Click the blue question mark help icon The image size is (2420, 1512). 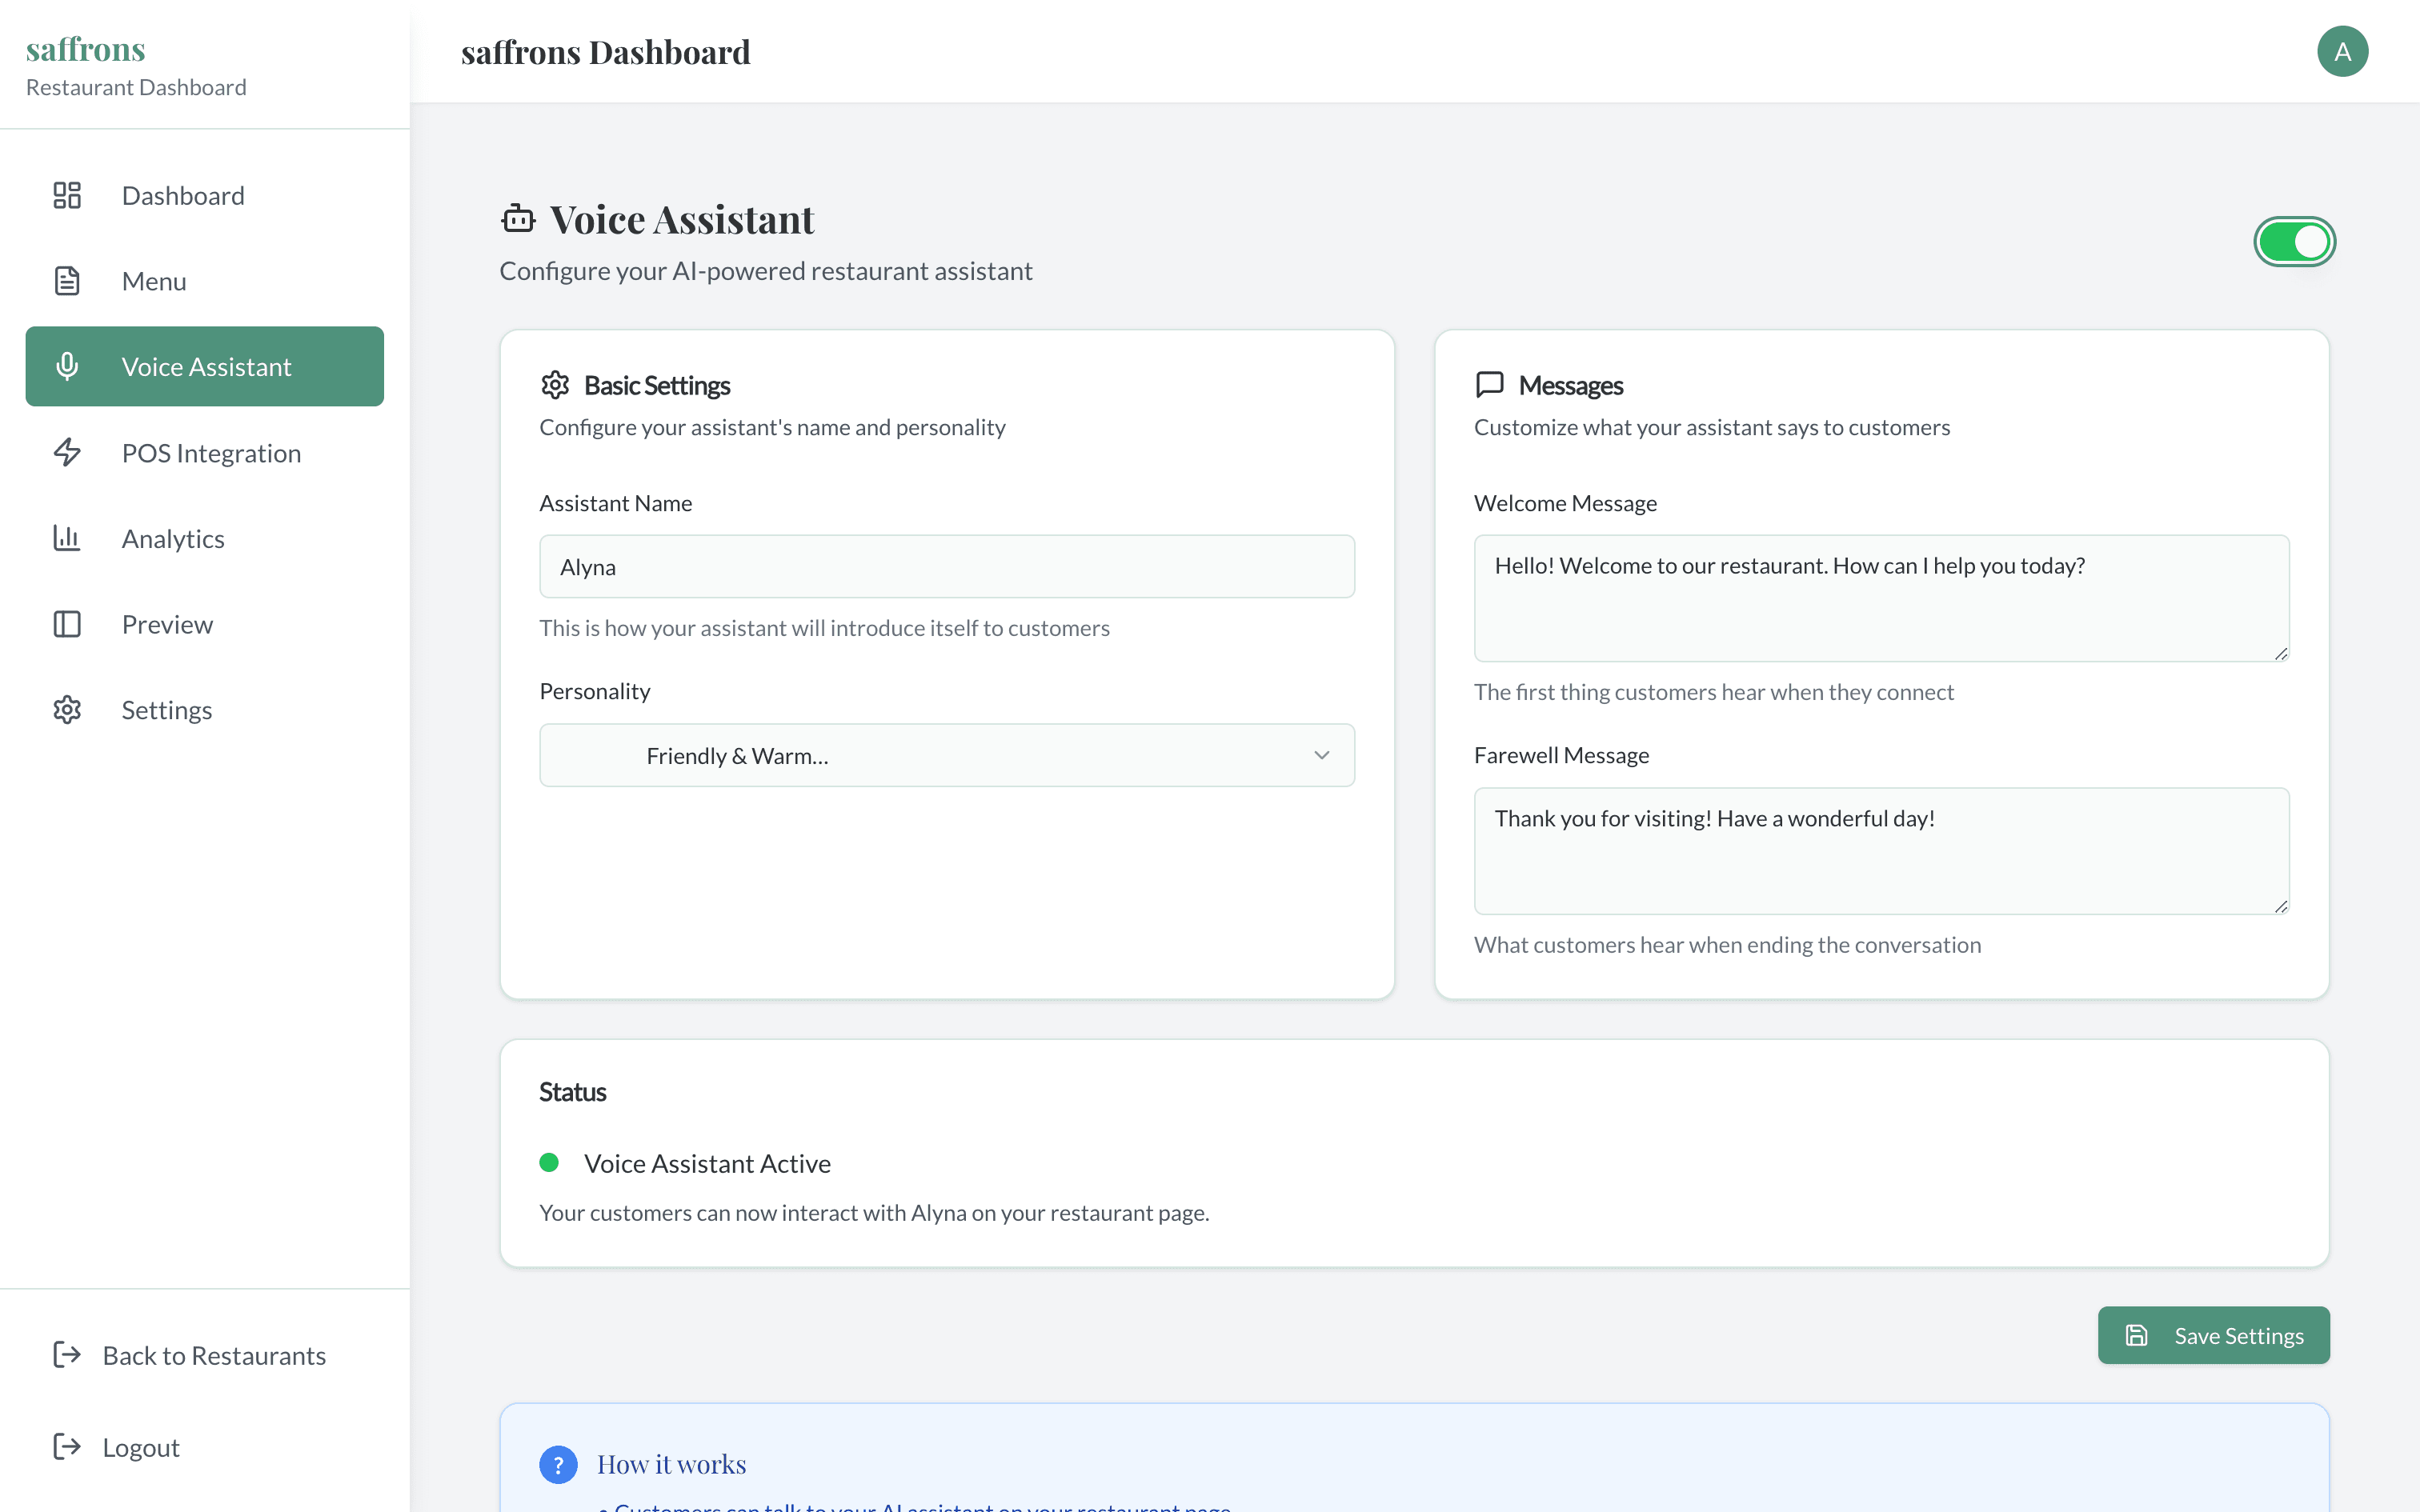(x=558, y=1464)
